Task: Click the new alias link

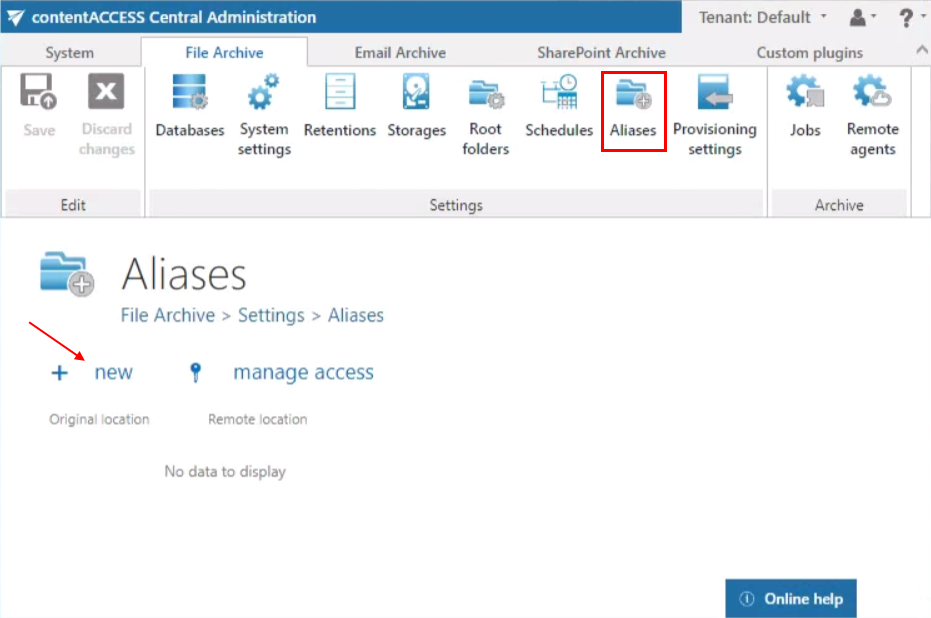Action: click(x=112, y=373)
